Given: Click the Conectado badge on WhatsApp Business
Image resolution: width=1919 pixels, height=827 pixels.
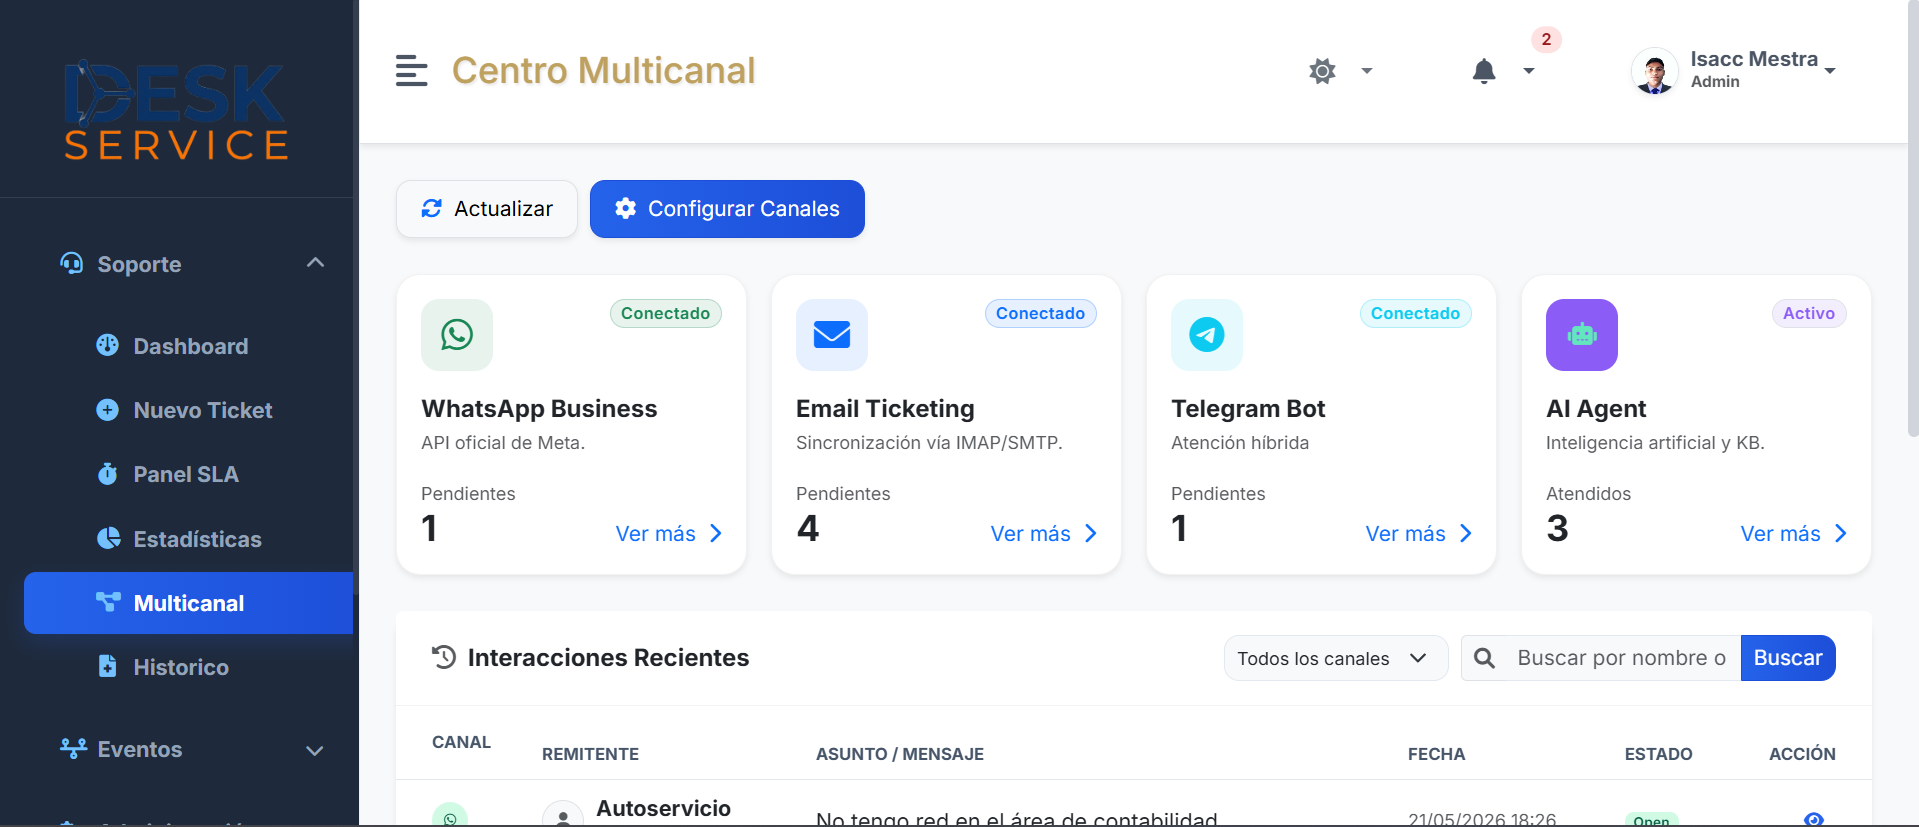Looking at the screenshot, I should tap(666, 313).
